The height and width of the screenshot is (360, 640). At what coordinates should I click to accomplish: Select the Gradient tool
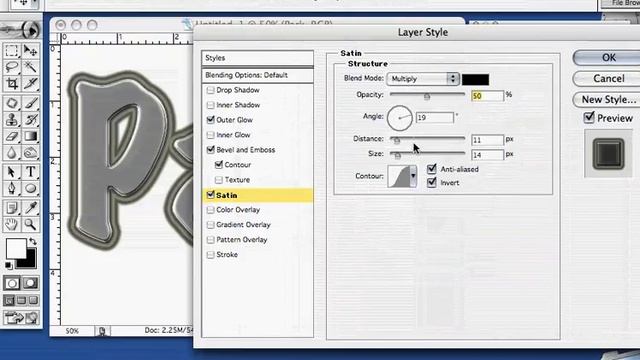point(31,136)
